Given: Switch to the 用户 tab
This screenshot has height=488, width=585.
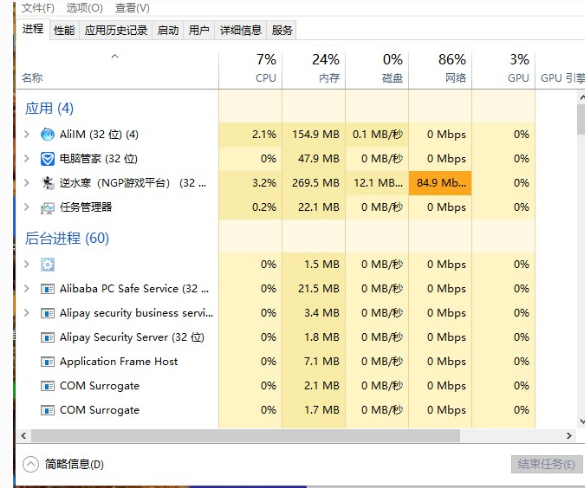Looking at the screenshot, I should pos(199,30).
